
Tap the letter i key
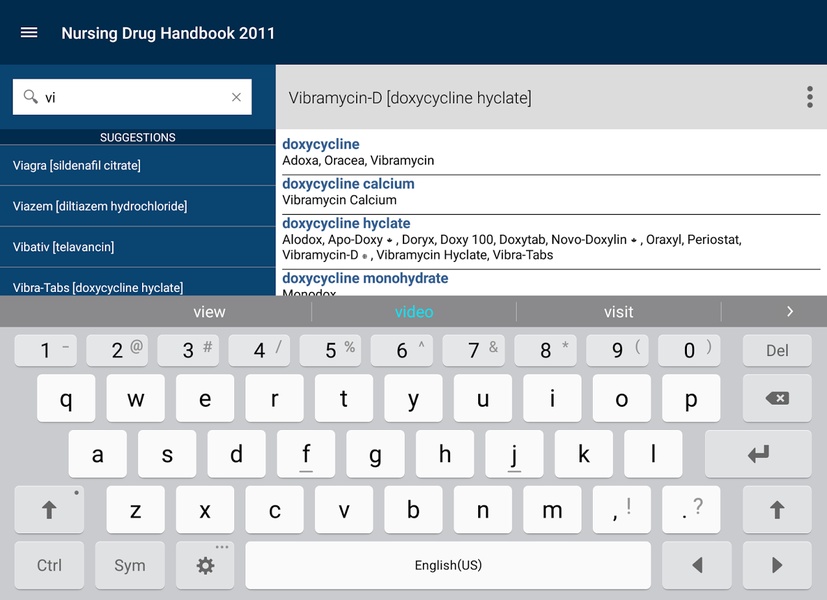tap(552, 398)
